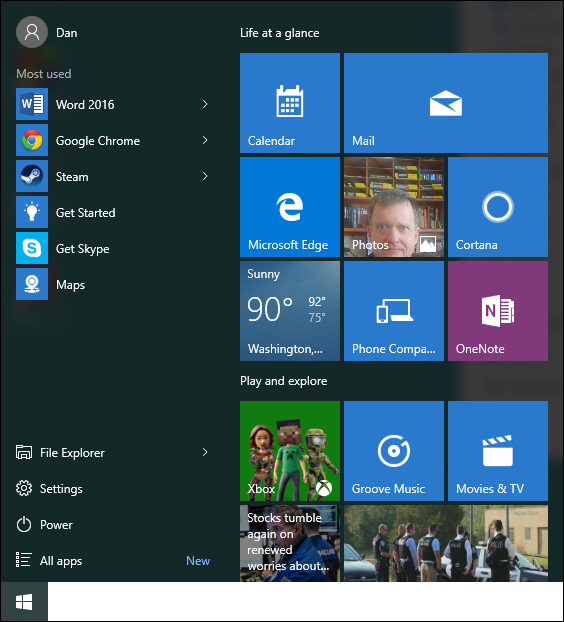Click the New label beside All apps

[198, 561]
